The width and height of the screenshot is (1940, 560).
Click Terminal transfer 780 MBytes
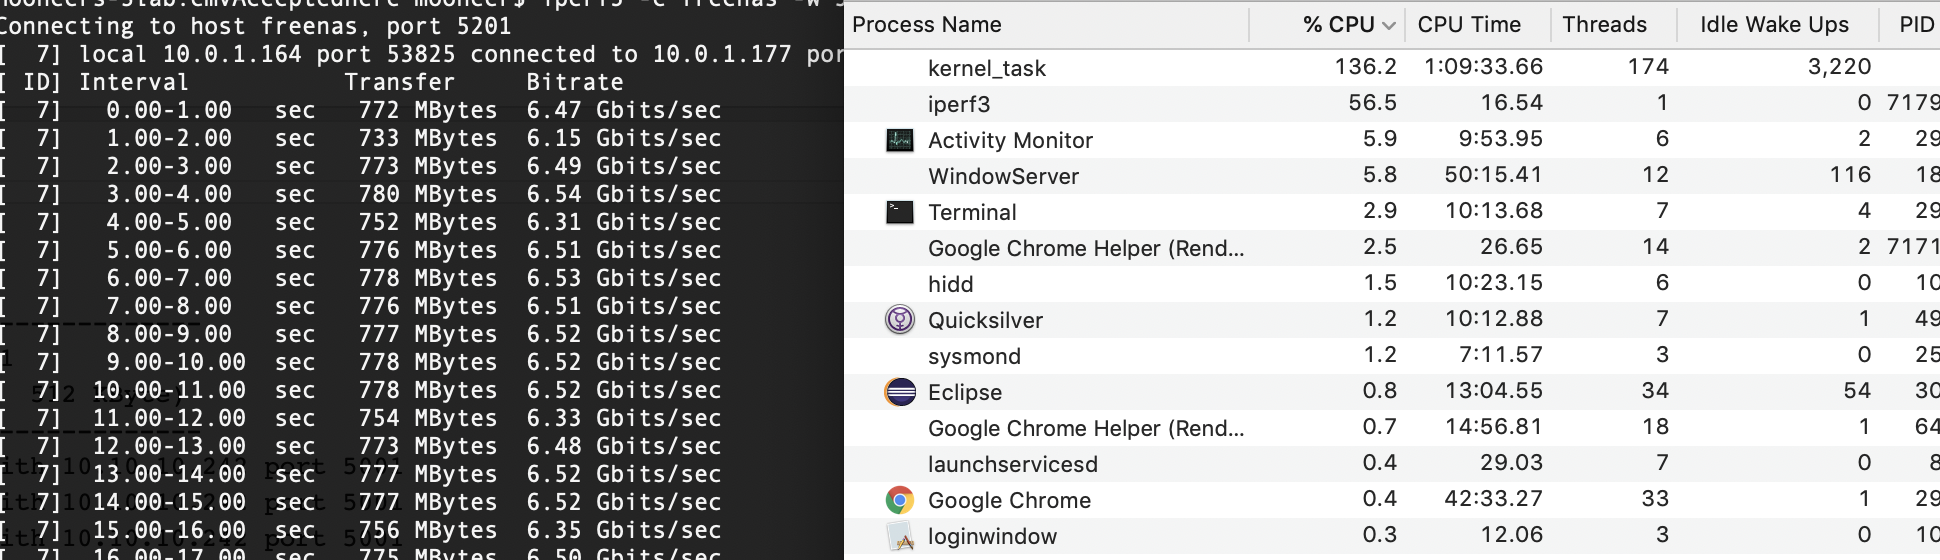[428, 194]
